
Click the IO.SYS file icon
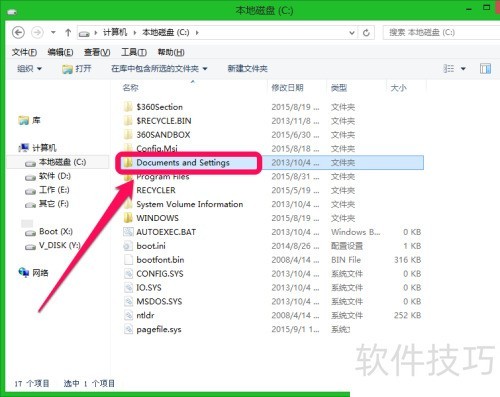tap(128, 288)
